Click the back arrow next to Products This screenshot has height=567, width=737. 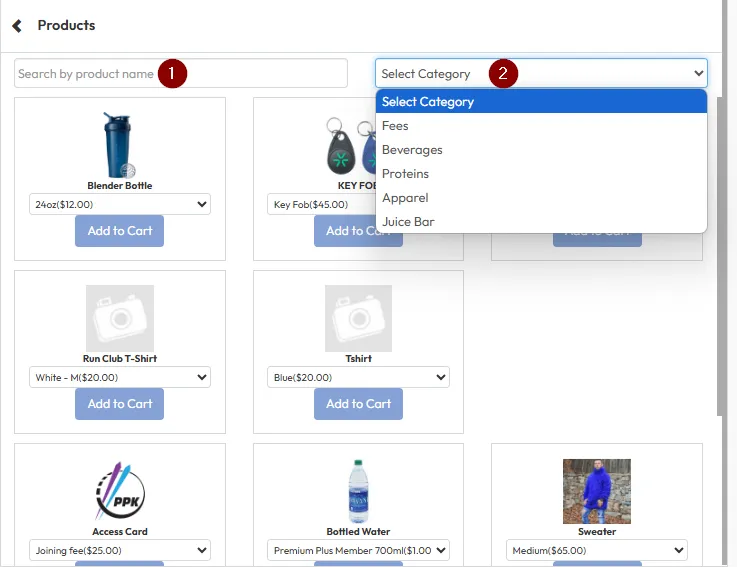coord(17,26)
